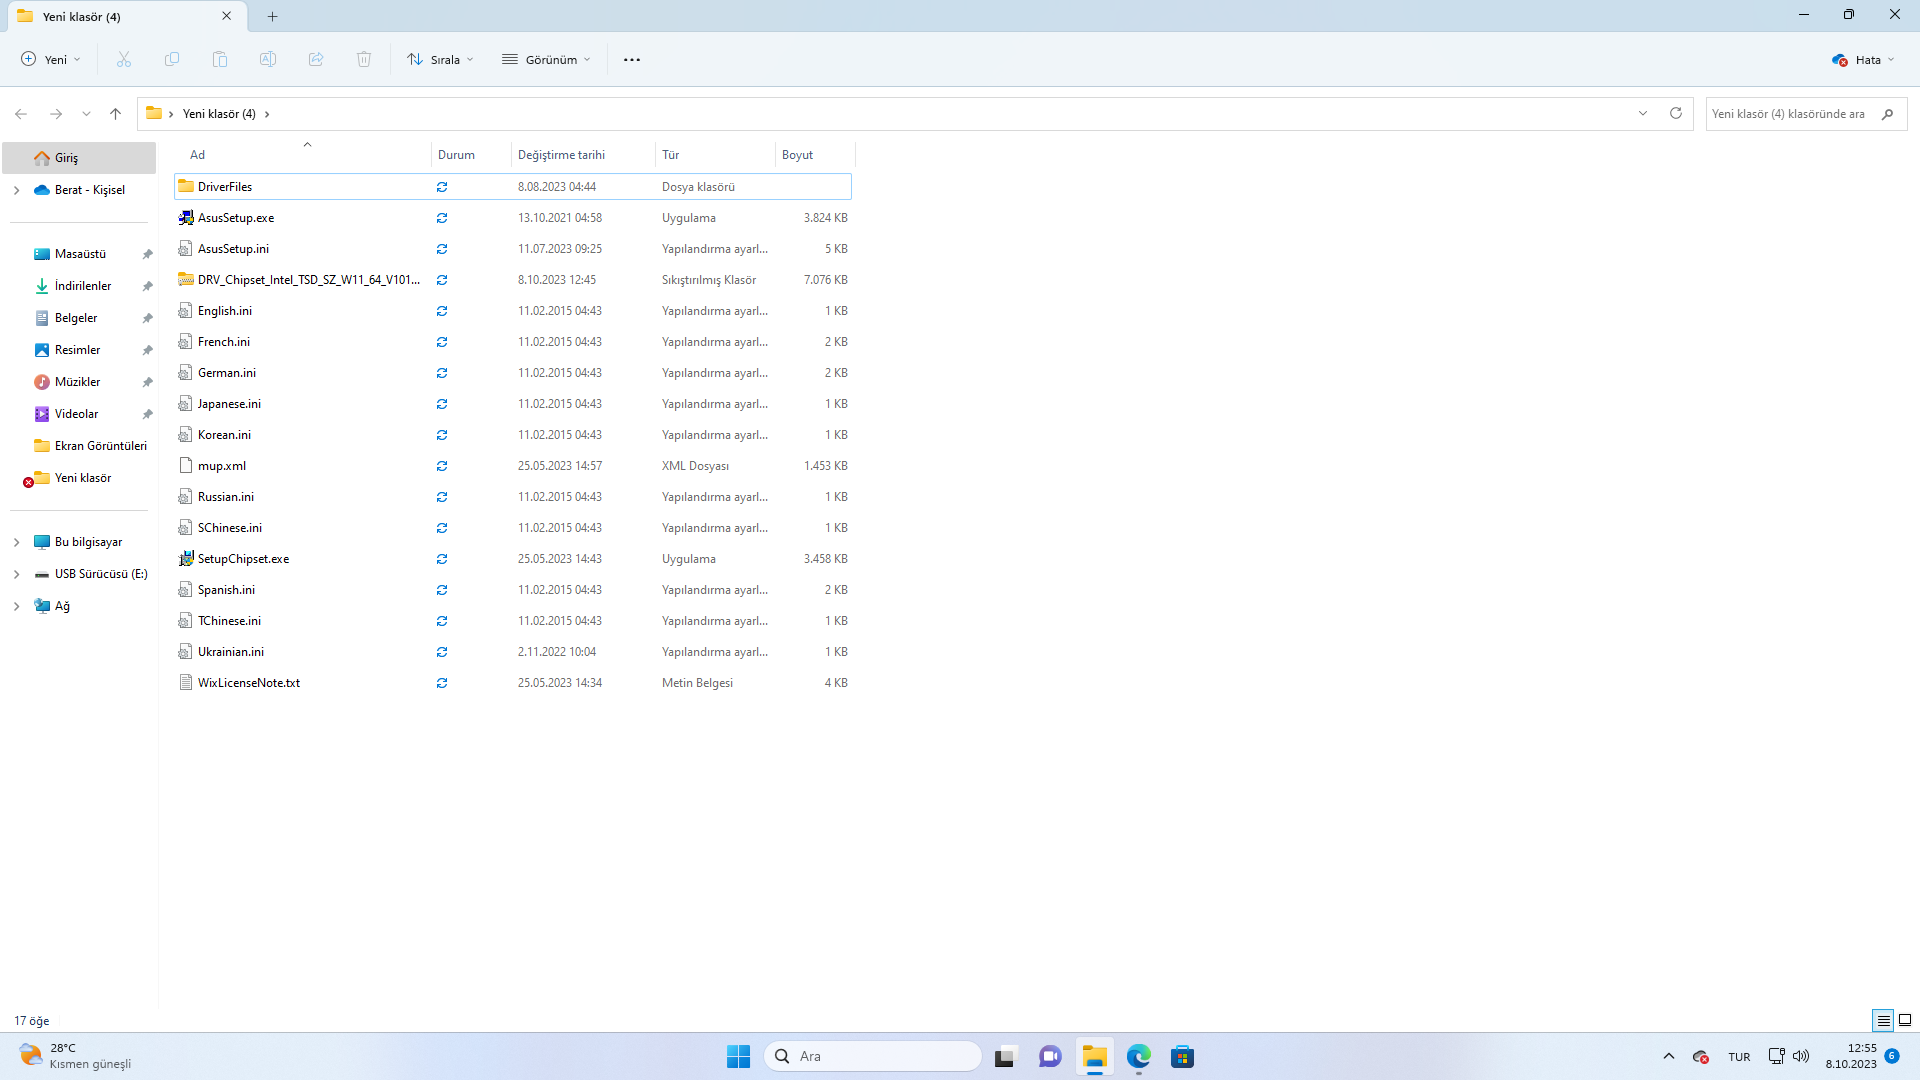Sort by the Boyut column header
The width and height of the screenshot is (1920, 1080).
coord(815,155)
